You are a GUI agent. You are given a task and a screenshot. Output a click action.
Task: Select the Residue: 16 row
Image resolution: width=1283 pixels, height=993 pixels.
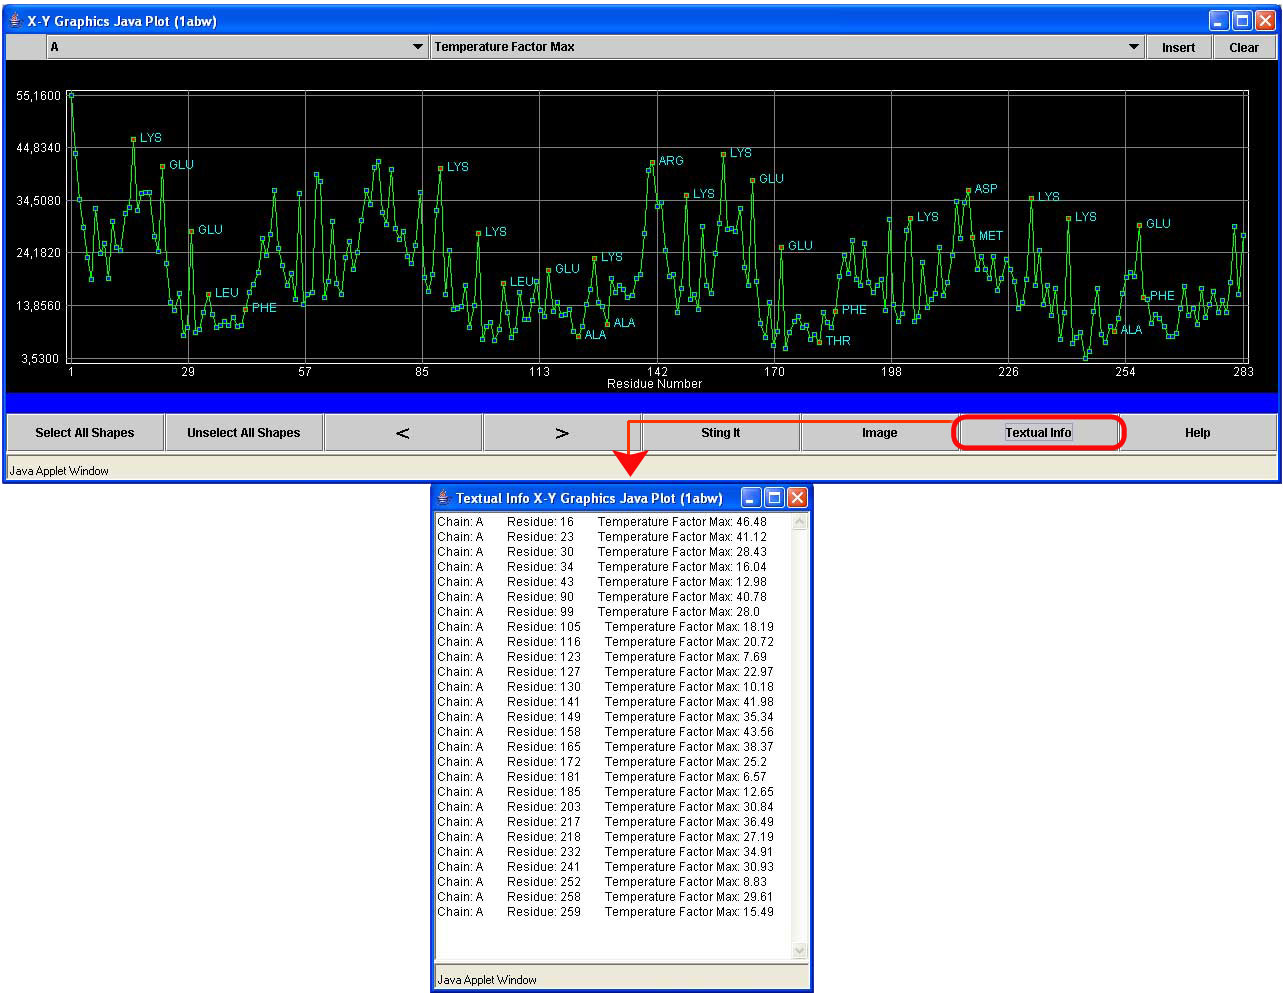(602, 522)
